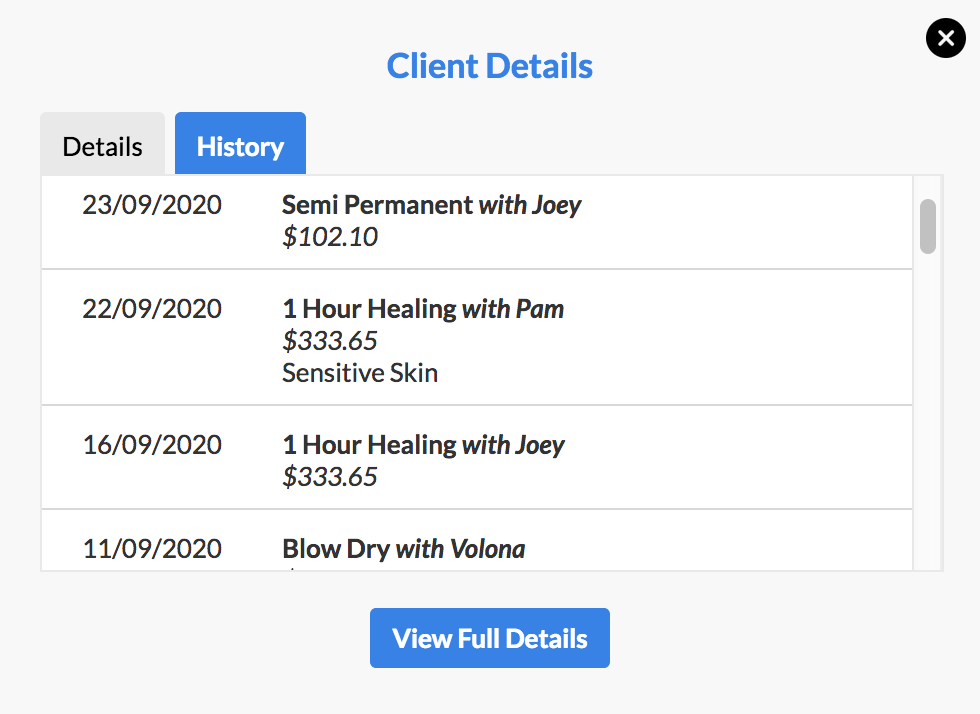Viewport: 980px width, 714px height.
Task: Click the Client Details heading
Action: pos(489,66)
